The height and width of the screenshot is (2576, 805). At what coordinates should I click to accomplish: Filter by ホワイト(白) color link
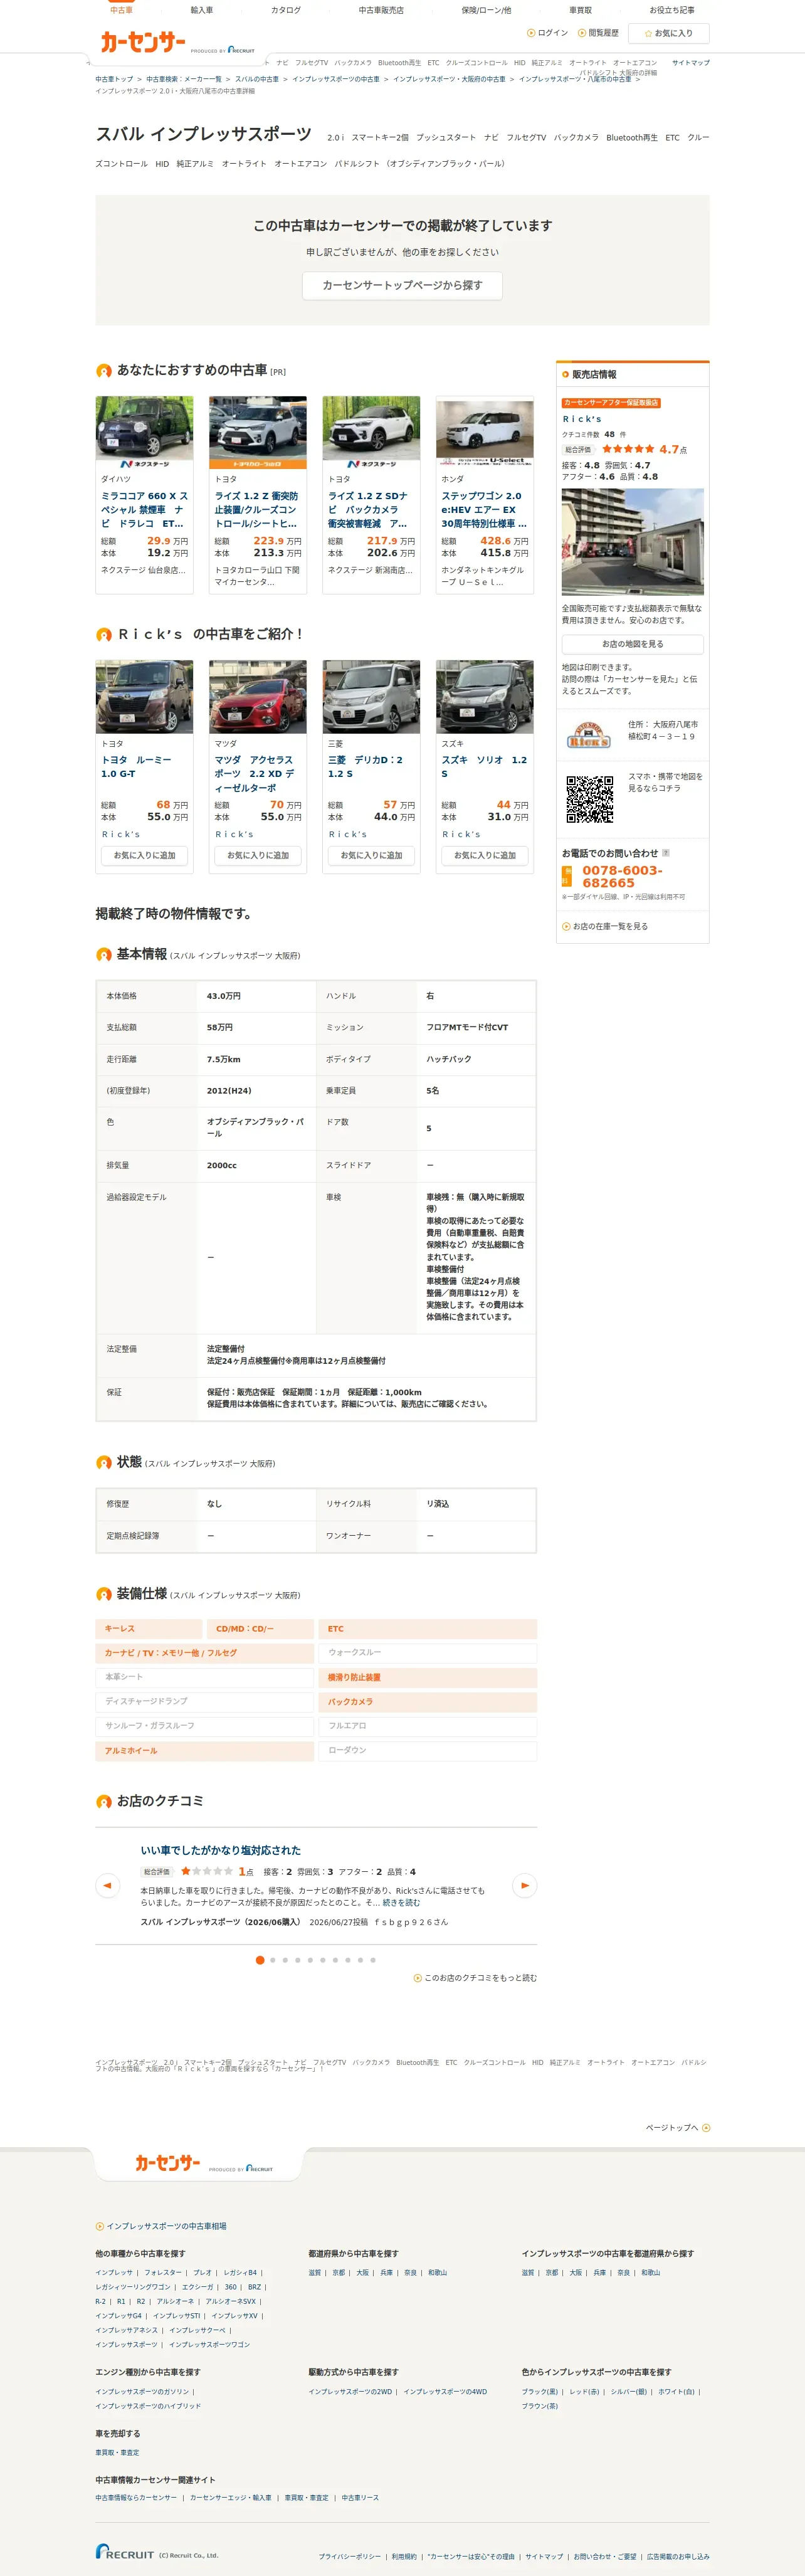[x=676, y=2392]
